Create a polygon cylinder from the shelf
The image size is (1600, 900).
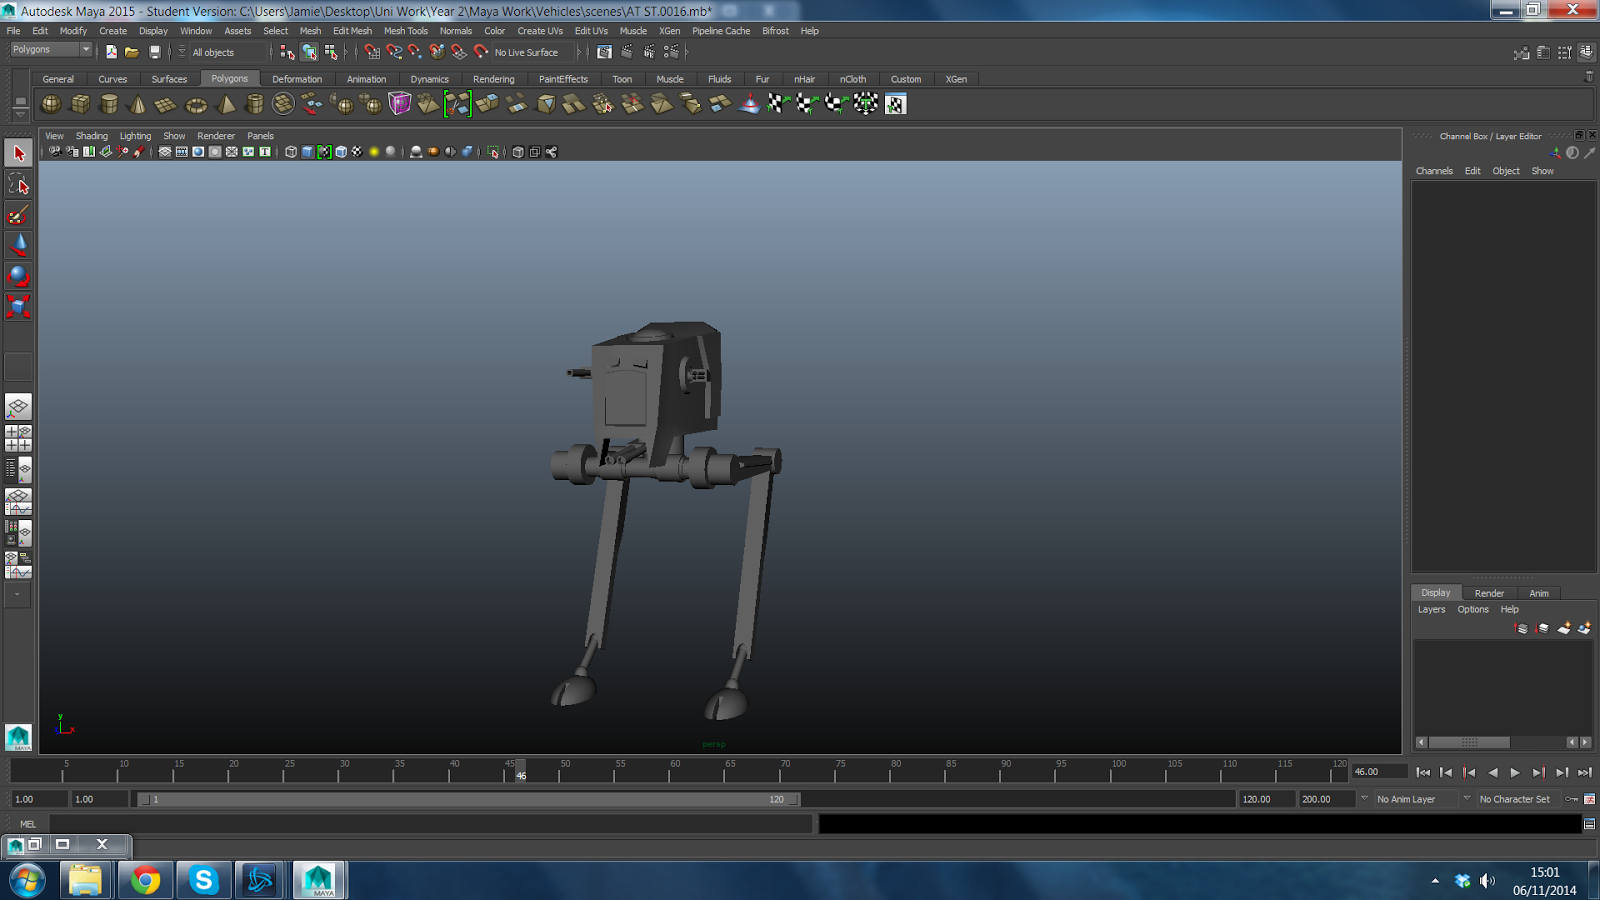[x=109, y=104]
